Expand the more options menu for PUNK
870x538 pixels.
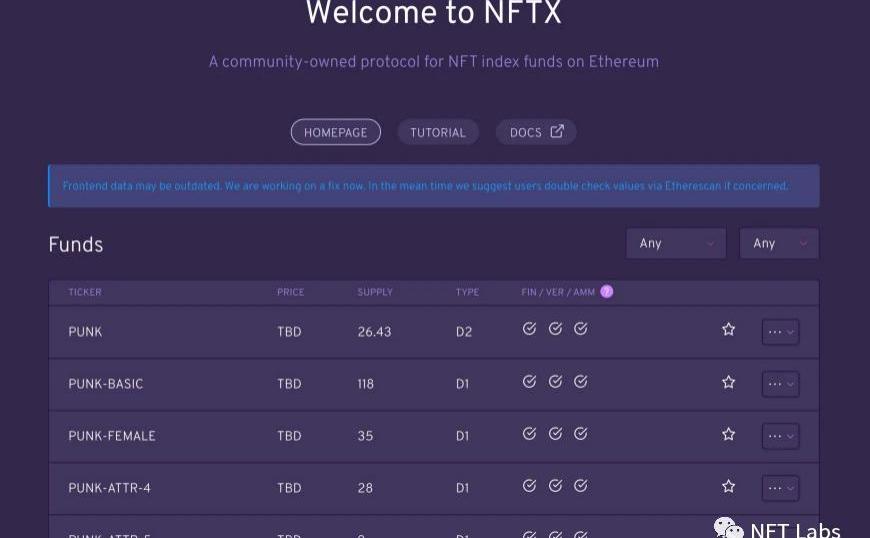(x=780, y=332)
